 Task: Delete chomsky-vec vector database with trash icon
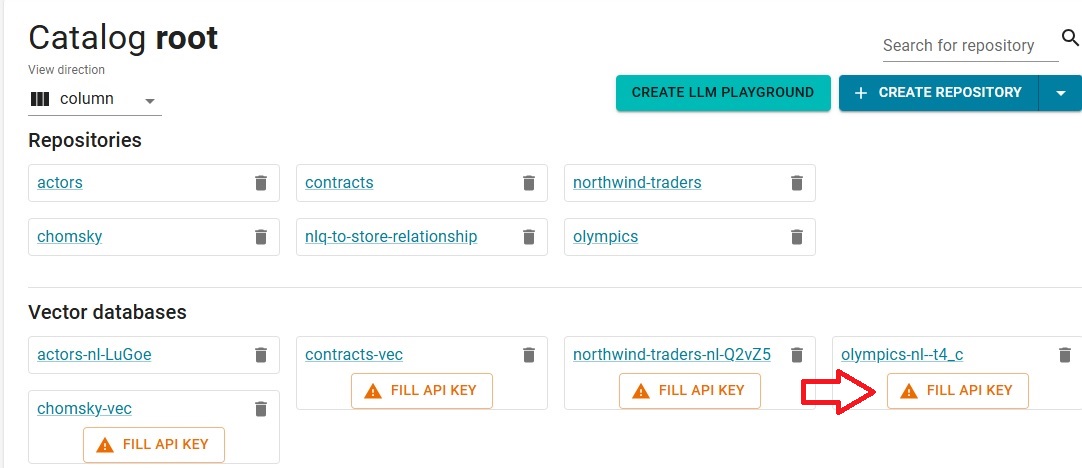261,409
